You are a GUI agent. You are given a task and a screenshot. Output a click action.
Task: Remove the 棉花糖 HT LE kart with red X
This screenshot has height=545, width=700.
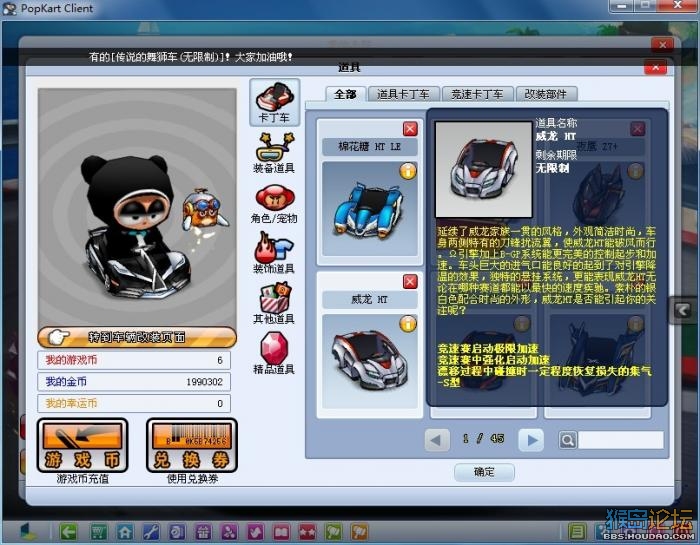click(410, 129)
